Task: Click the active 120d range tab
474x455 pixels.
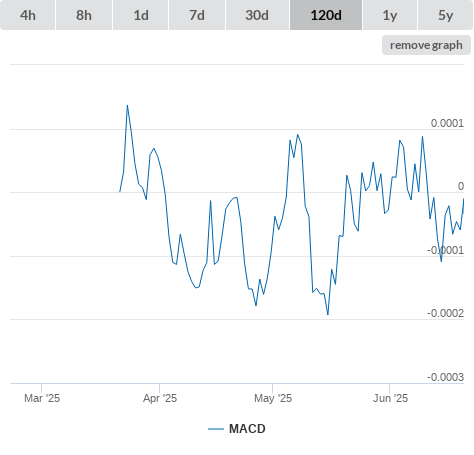Action: [x=326, y=15]
